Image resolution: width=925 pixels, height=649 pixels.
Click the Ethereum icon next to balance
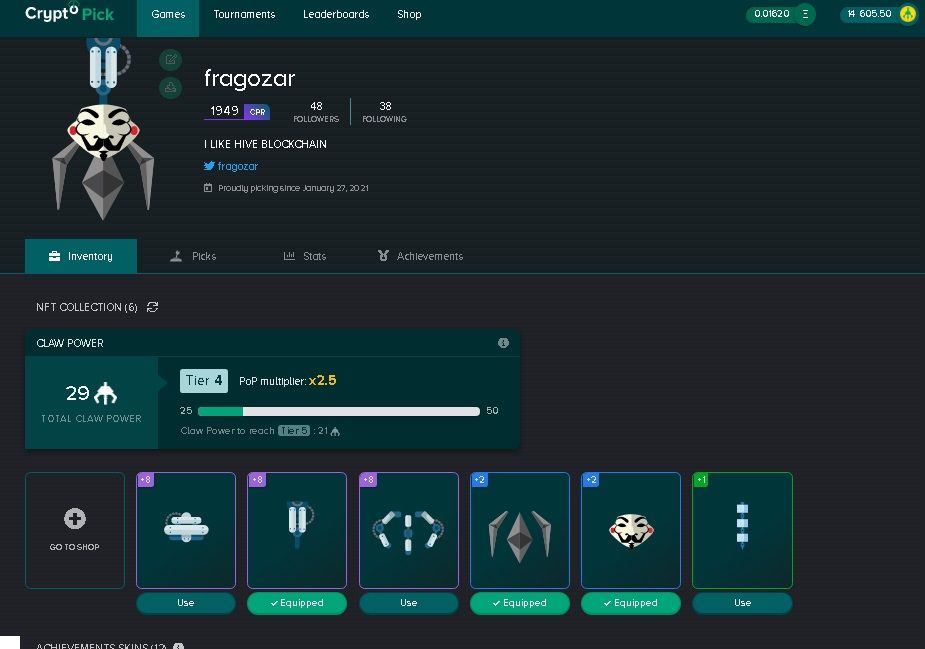coord(805,14)
